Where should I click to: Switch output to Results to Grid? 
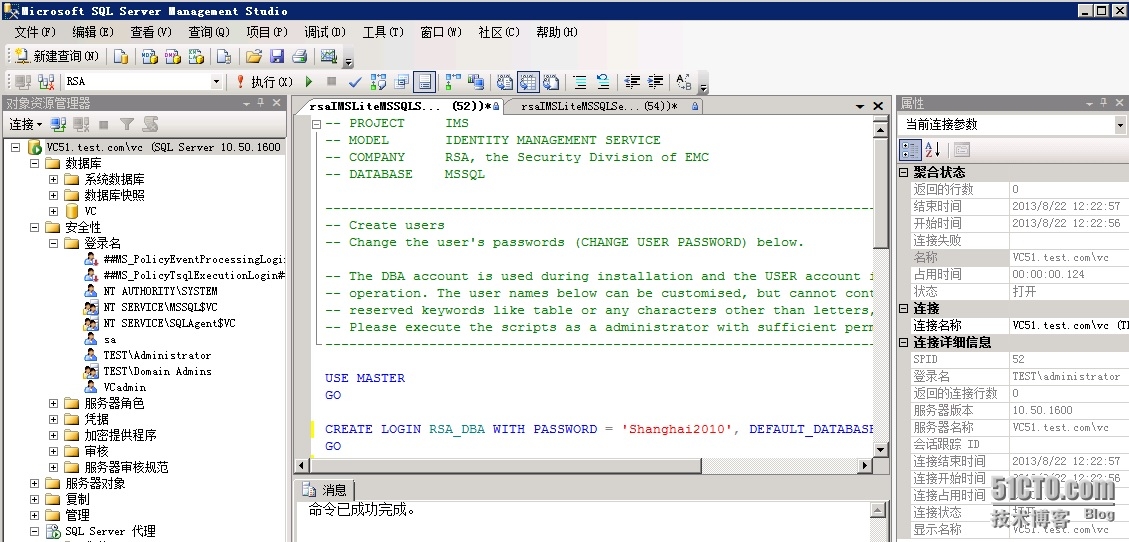(528, 82)
